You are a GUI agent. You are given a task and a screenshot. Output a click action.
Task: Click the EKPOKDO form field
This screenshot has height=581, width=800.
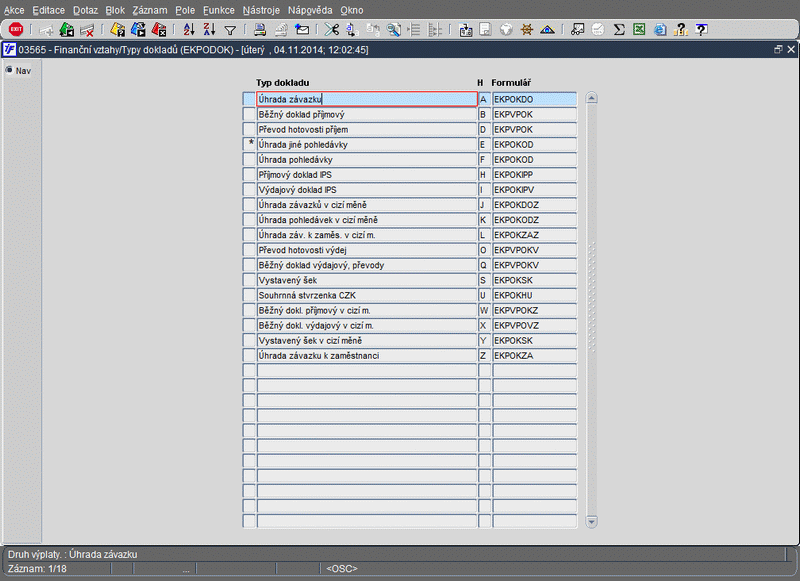point(535,99)
